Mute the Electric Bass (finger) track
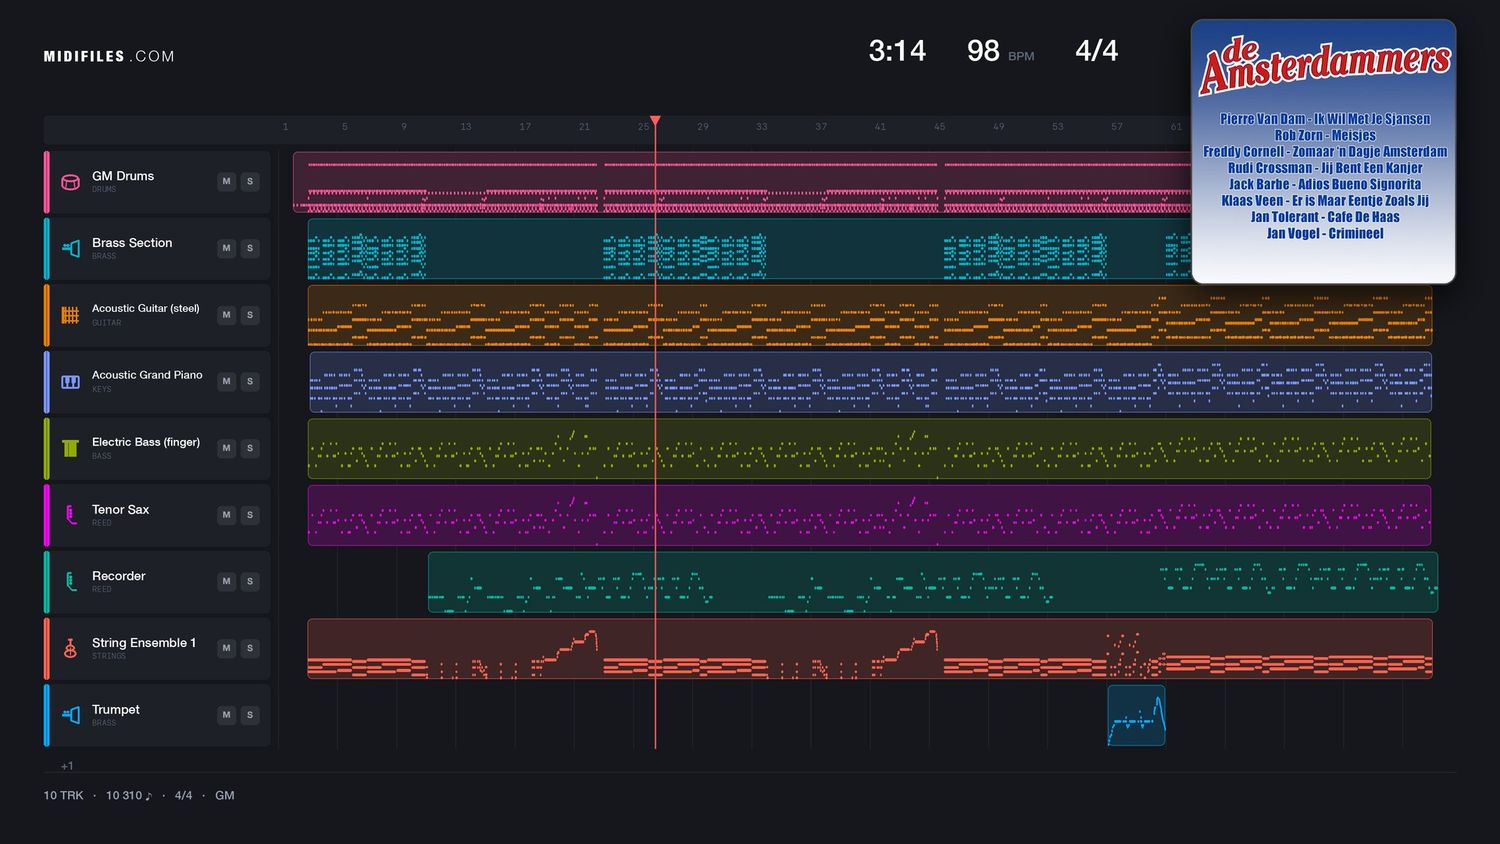 click(x=227, y=448)
